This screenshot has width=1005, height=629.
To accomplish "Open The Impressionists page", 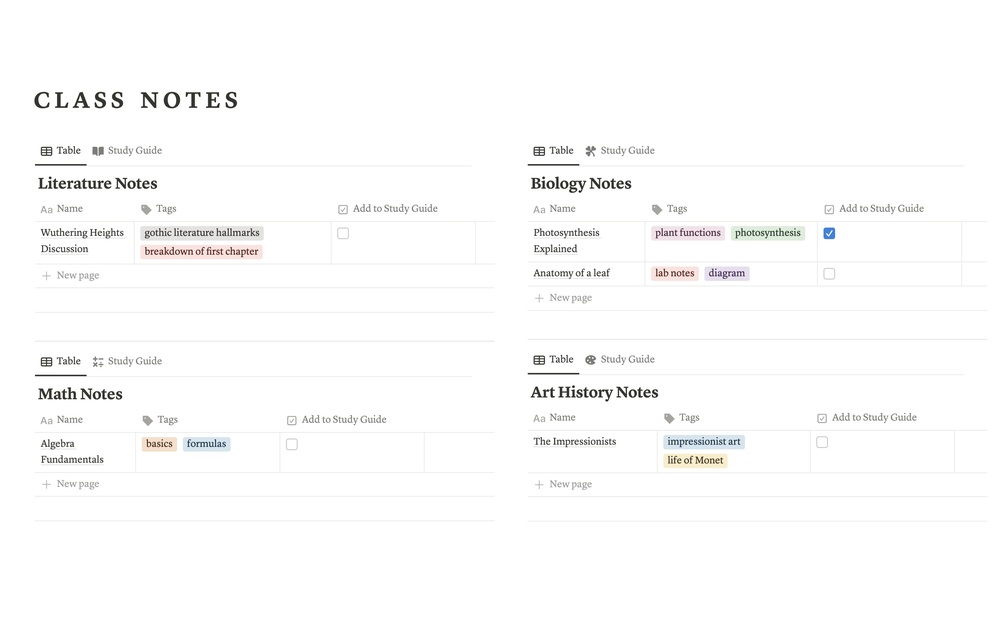I will (x=575, y=442).
